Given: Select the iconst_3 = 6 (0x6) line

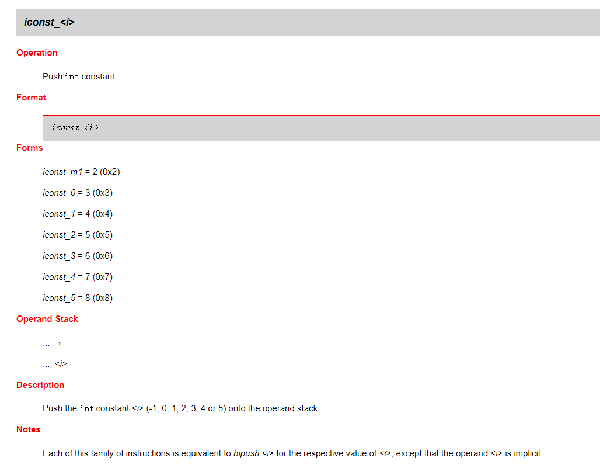Looking at the screenshot, I should tap(77, 256).
